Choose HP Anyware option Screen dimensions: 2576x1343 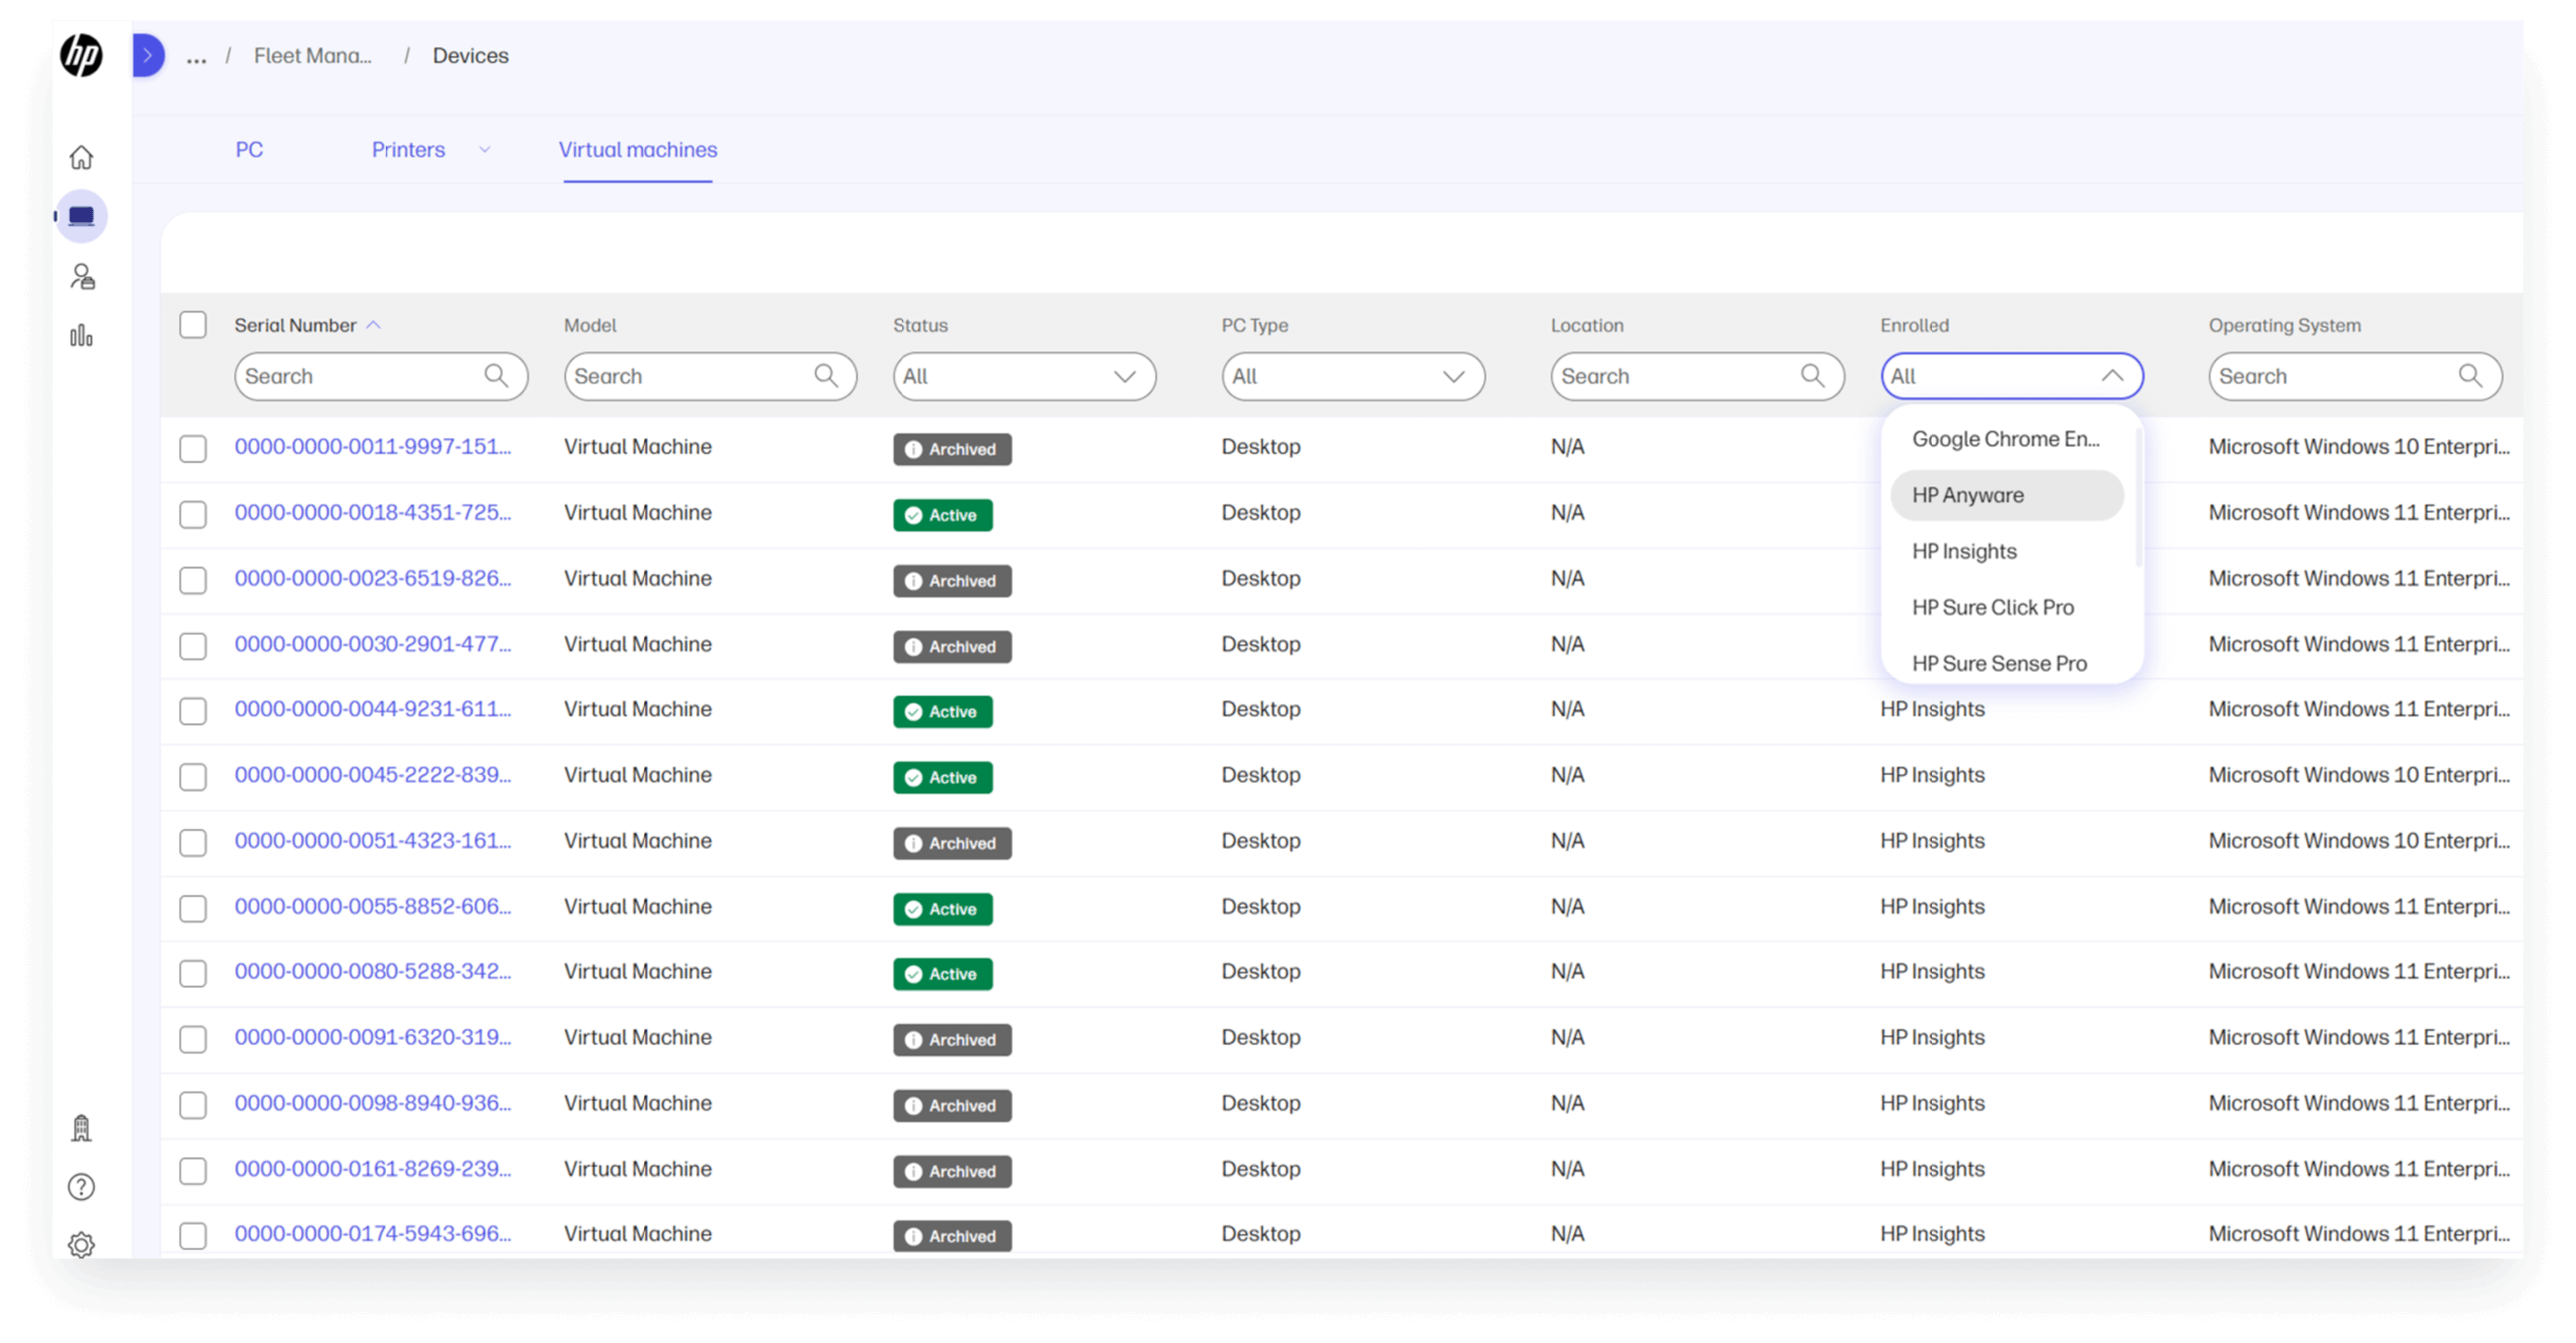pyautogui.click(x=2005, y=495)
